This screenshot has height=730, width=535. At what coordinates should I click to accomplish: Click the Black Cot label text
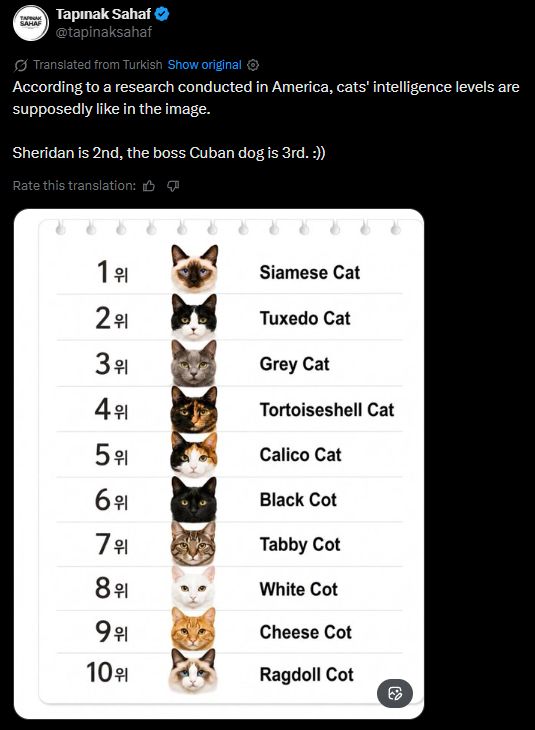(x=298, y=500)
